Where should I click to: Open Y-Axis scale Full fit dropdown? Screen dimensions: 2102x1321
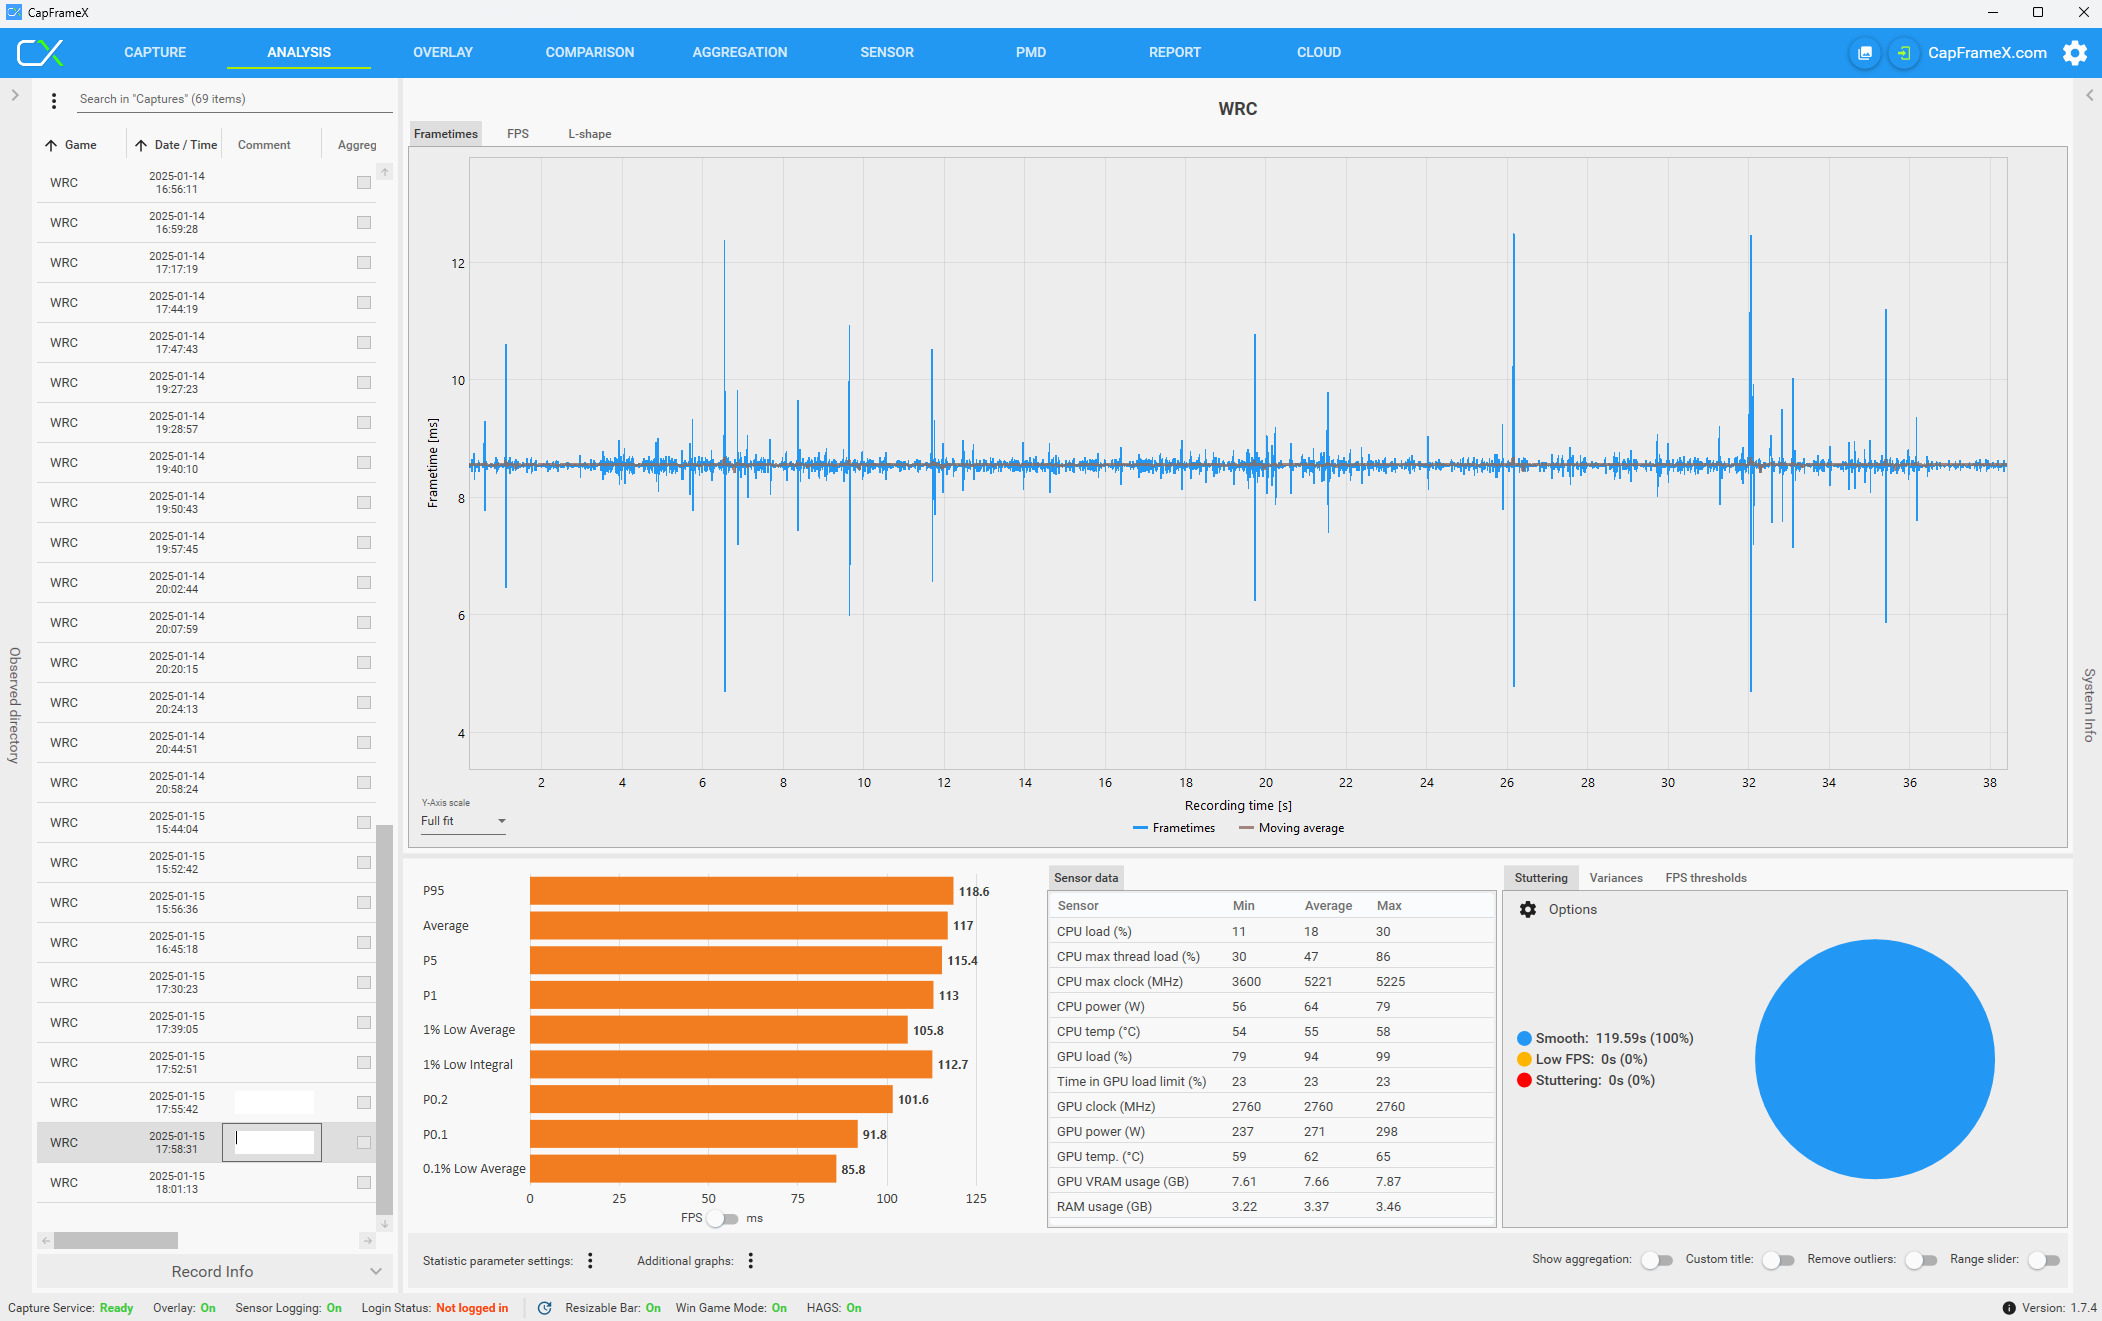463,821
